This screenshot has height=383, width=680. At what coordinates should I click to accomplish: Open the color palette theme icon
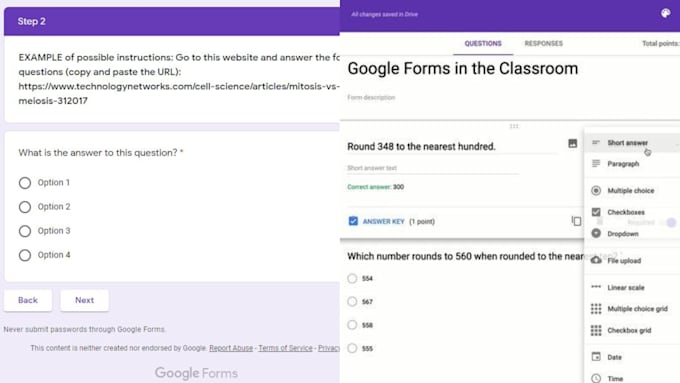(x=665, y=13)
